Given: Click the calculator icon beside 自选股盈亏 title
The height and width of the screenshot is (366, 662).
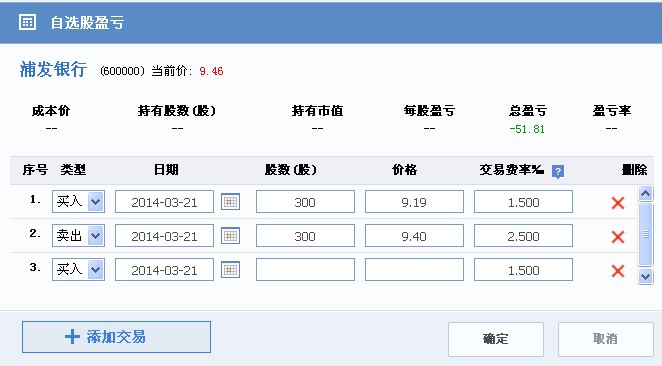Looking at the screenshot, I should [27, 22].
